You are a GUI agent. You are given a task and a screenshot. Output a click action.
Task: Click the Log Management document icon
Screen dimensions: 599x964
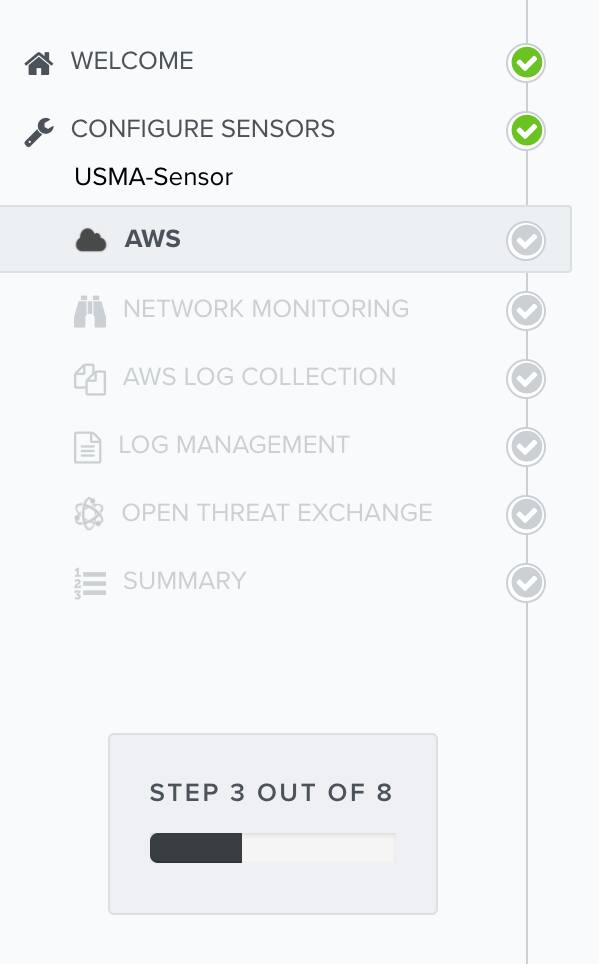(x=87, y=447)
